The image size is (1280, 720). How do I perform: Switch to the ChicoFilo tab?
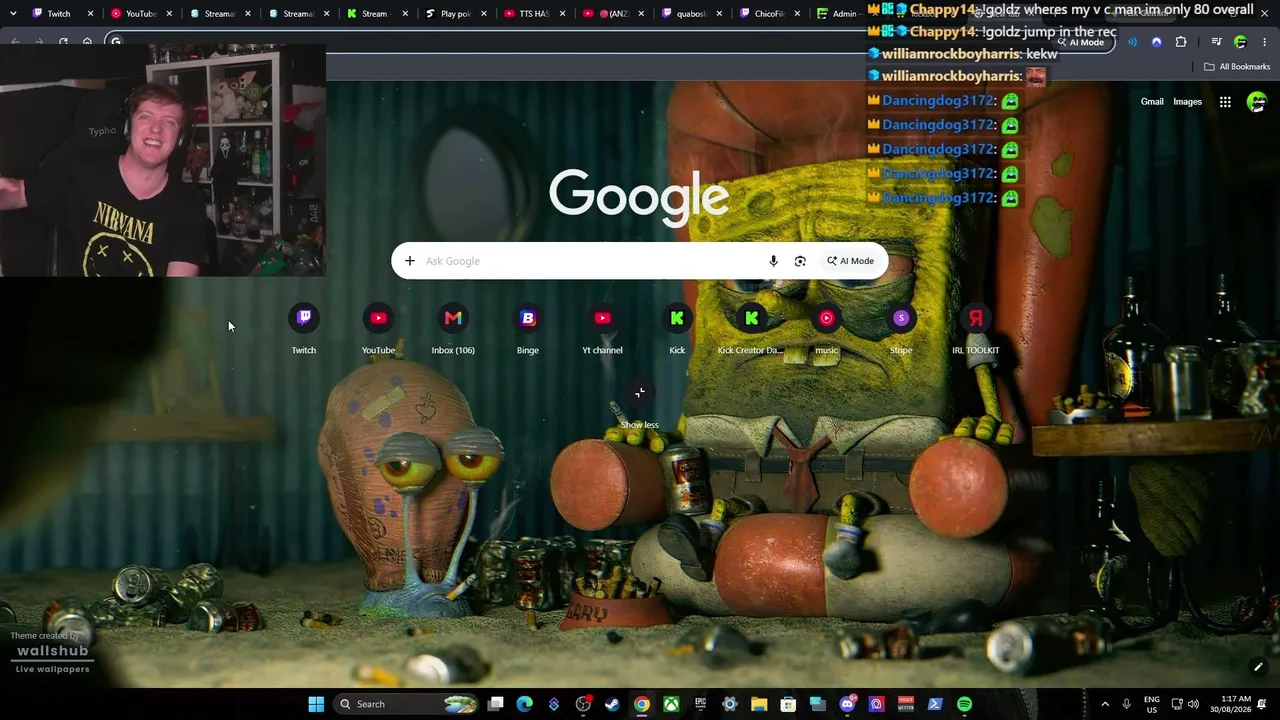(x=768, y=14)
